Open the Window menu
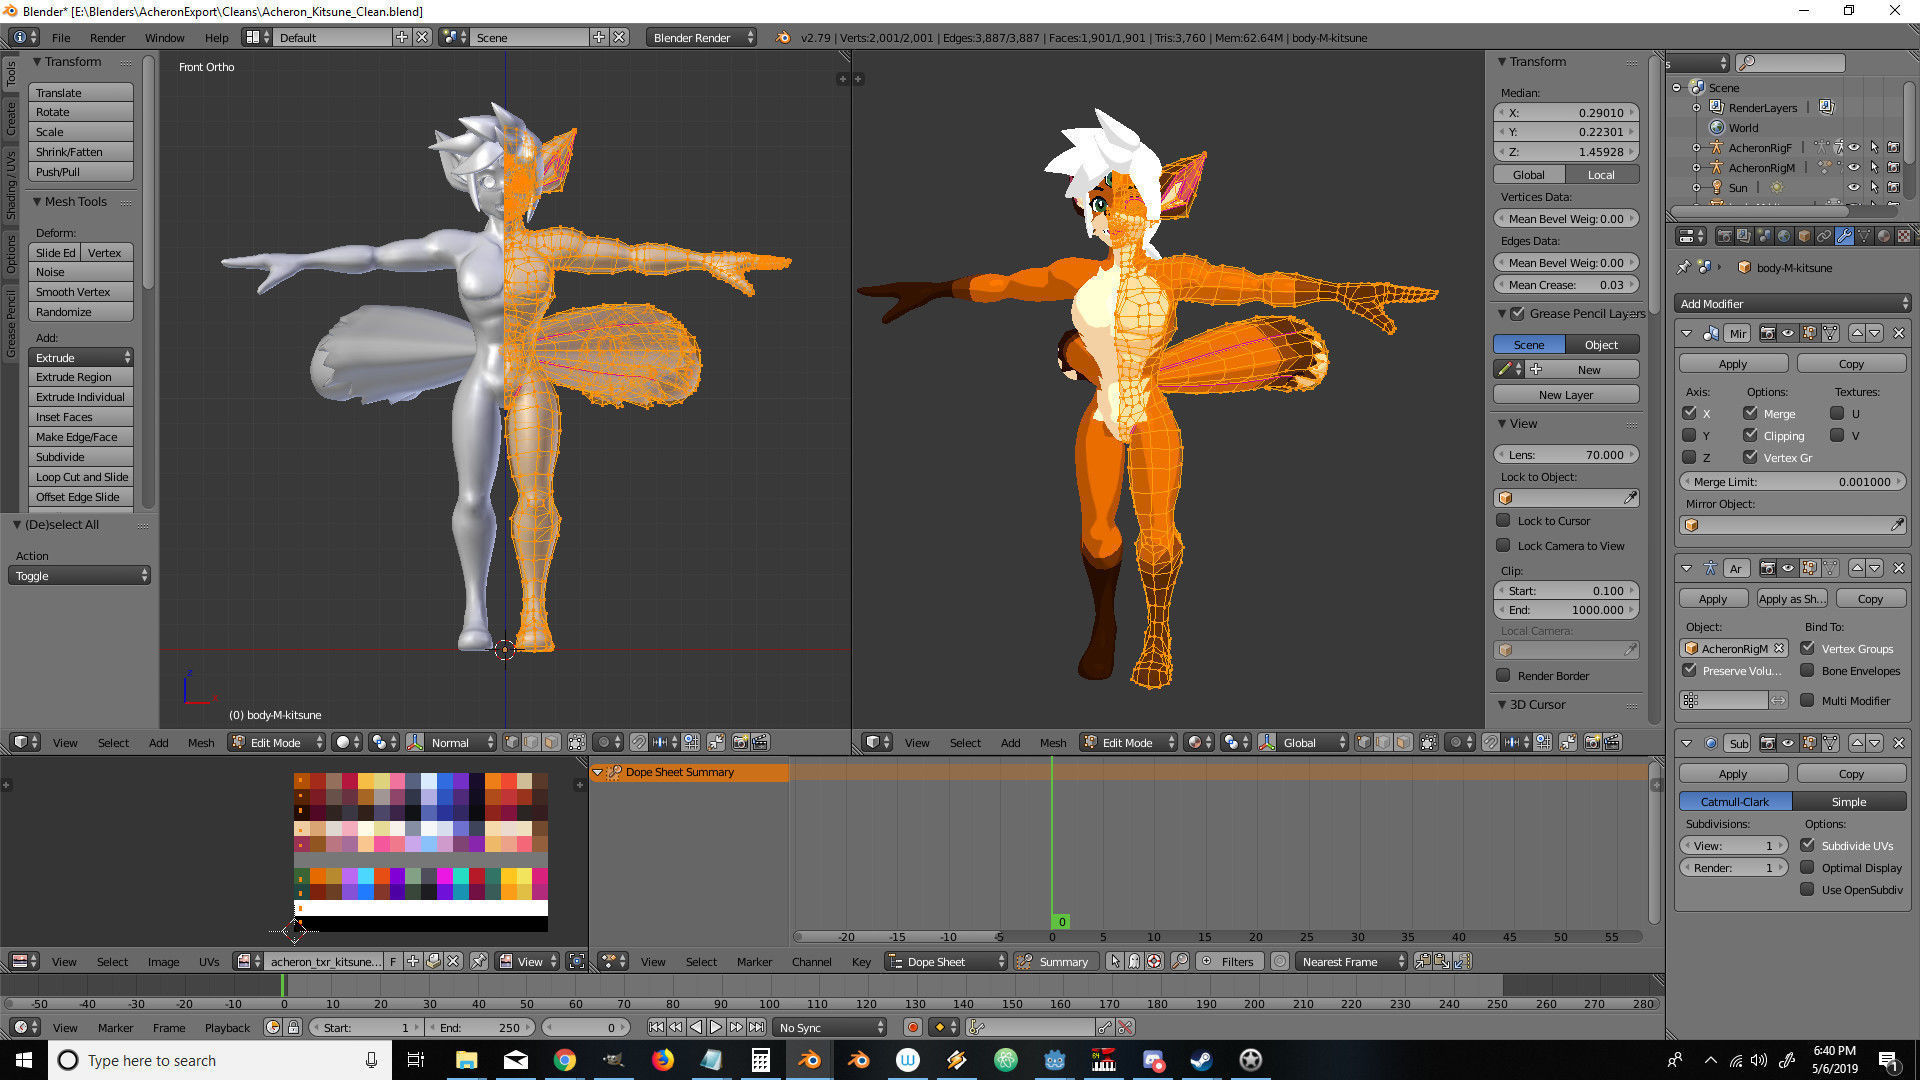 pyautogui.click(x=164, y=38)
